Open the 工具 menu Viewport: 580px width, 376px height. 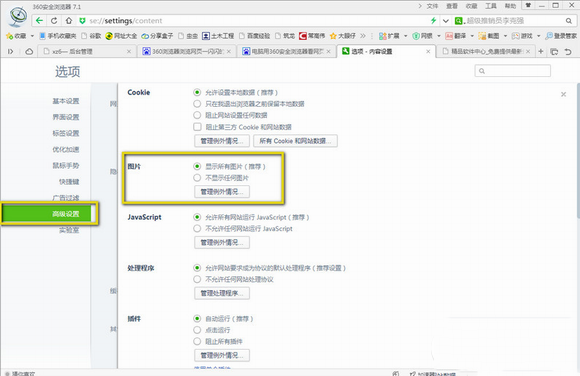[491, 6]
